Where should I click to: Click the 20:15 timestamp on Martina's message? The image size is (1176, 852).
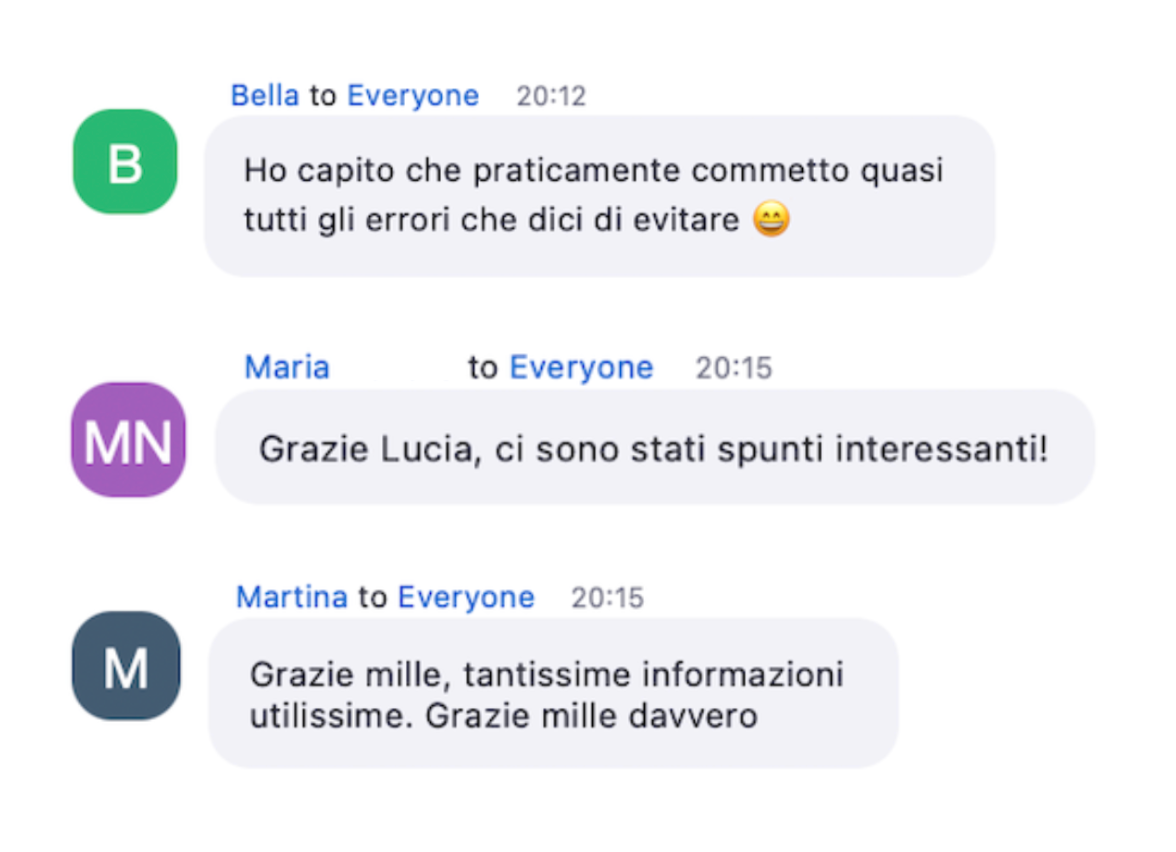(608, 598)
